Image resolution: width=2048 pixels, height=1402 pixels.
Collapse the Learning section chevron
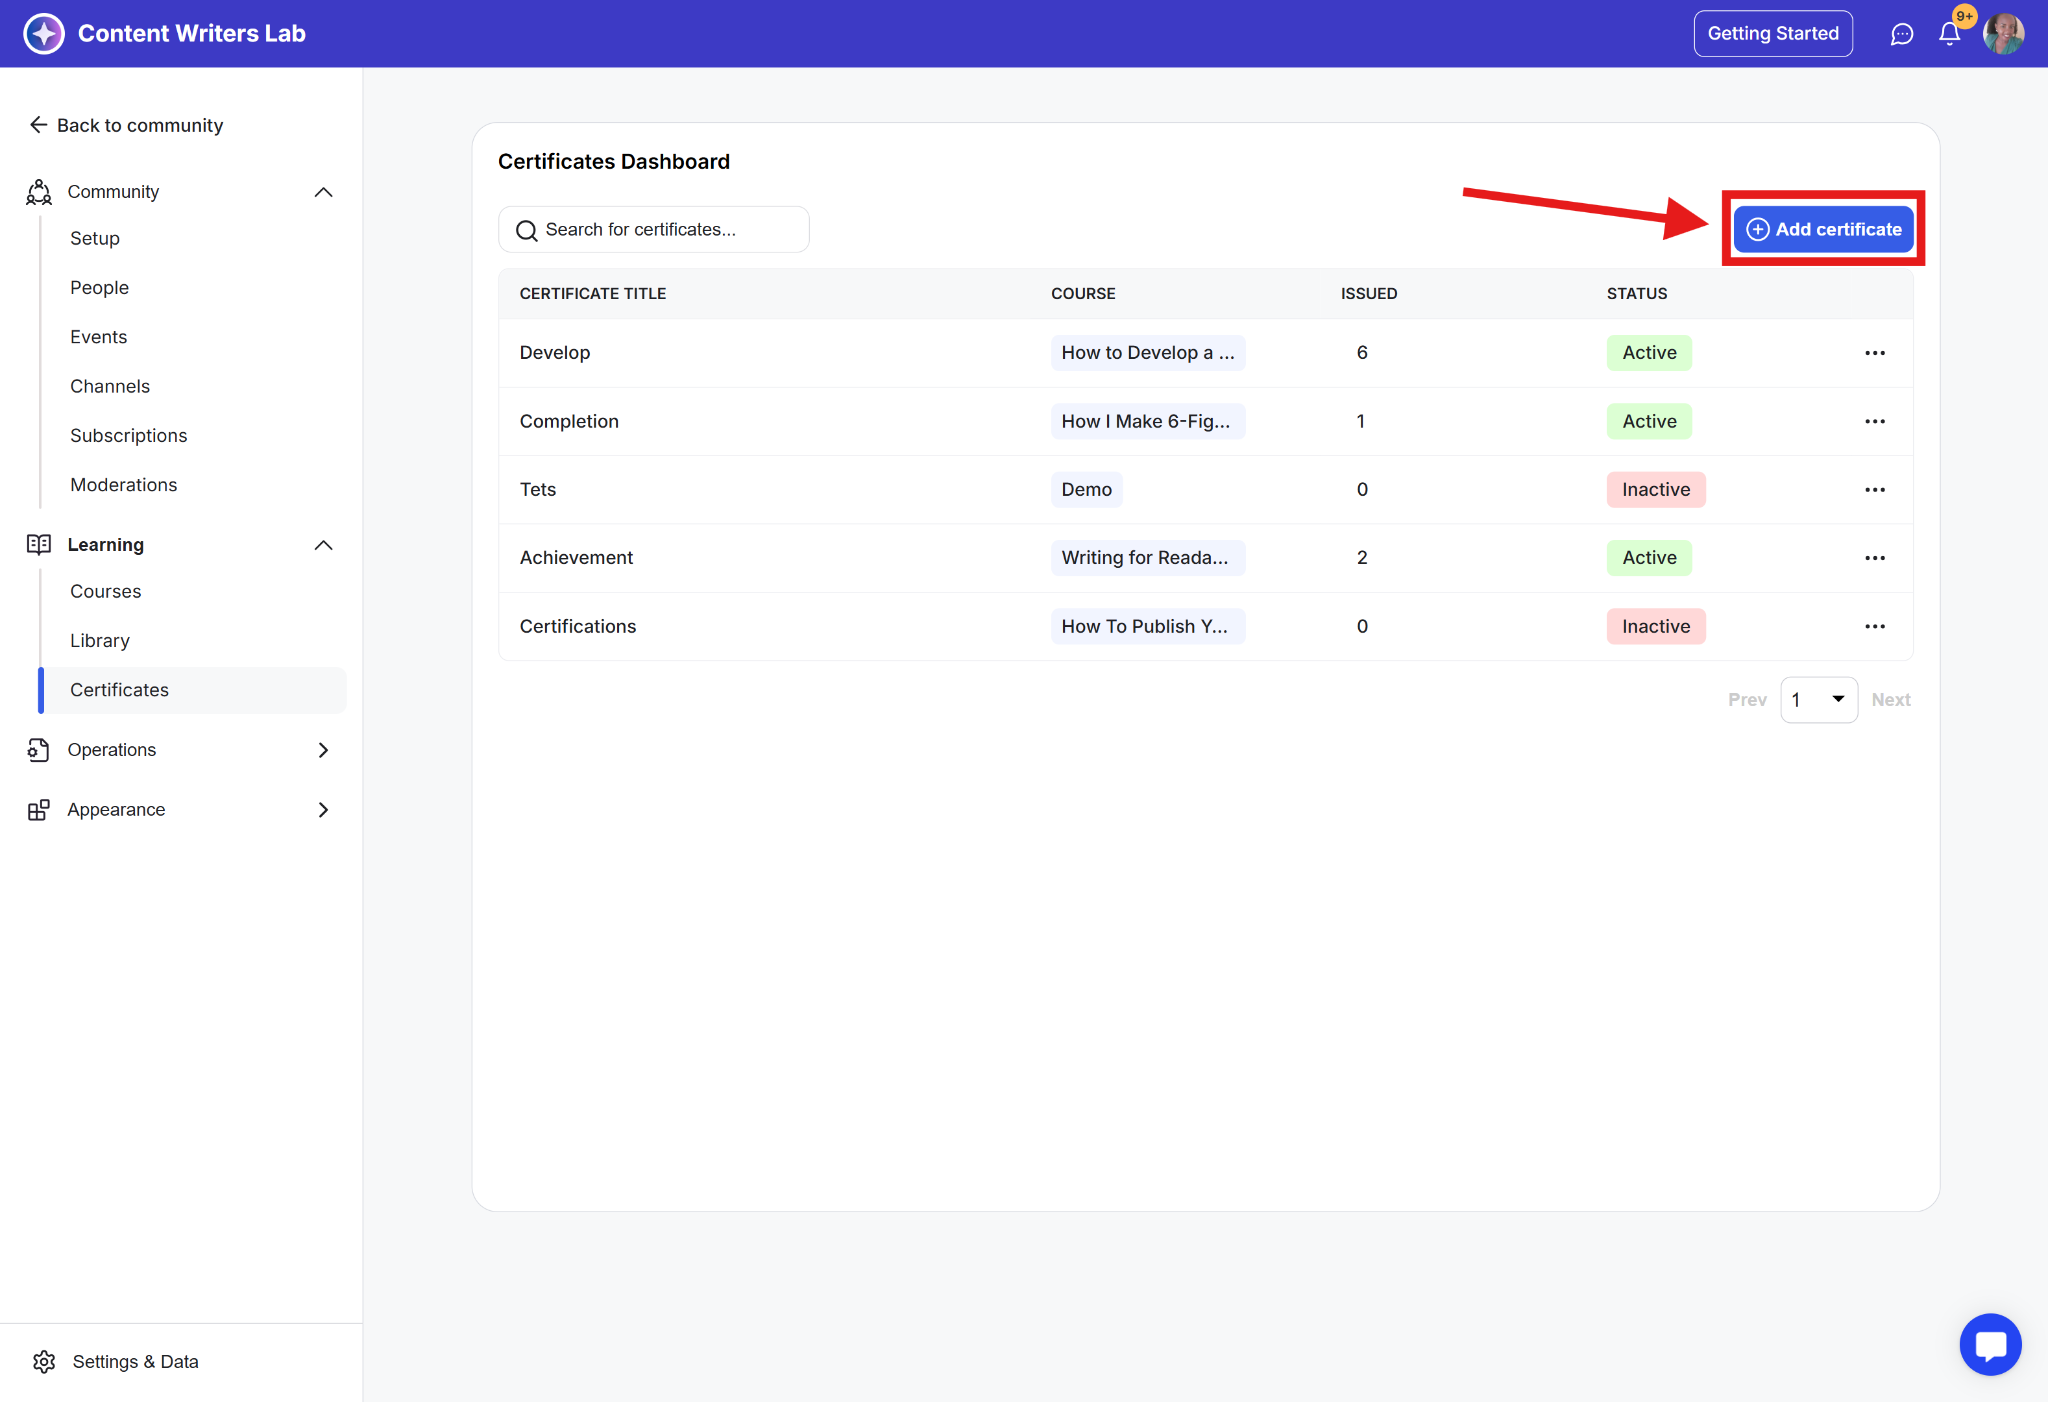[323, 545]
